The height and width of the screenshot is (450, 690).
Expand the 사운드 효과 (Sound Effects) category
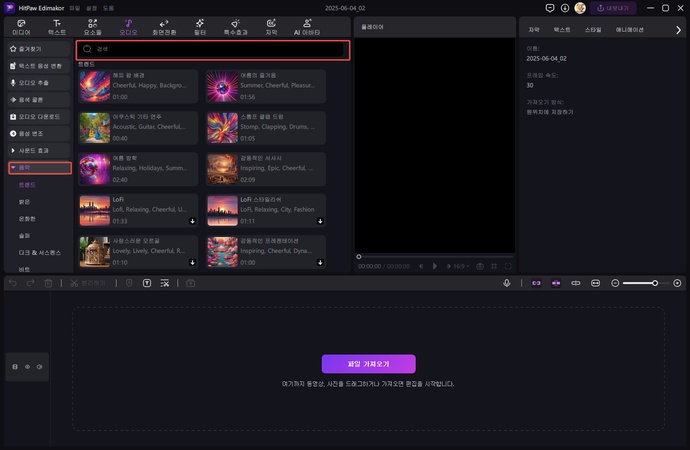pyautogui.click(x=12, y=150)
